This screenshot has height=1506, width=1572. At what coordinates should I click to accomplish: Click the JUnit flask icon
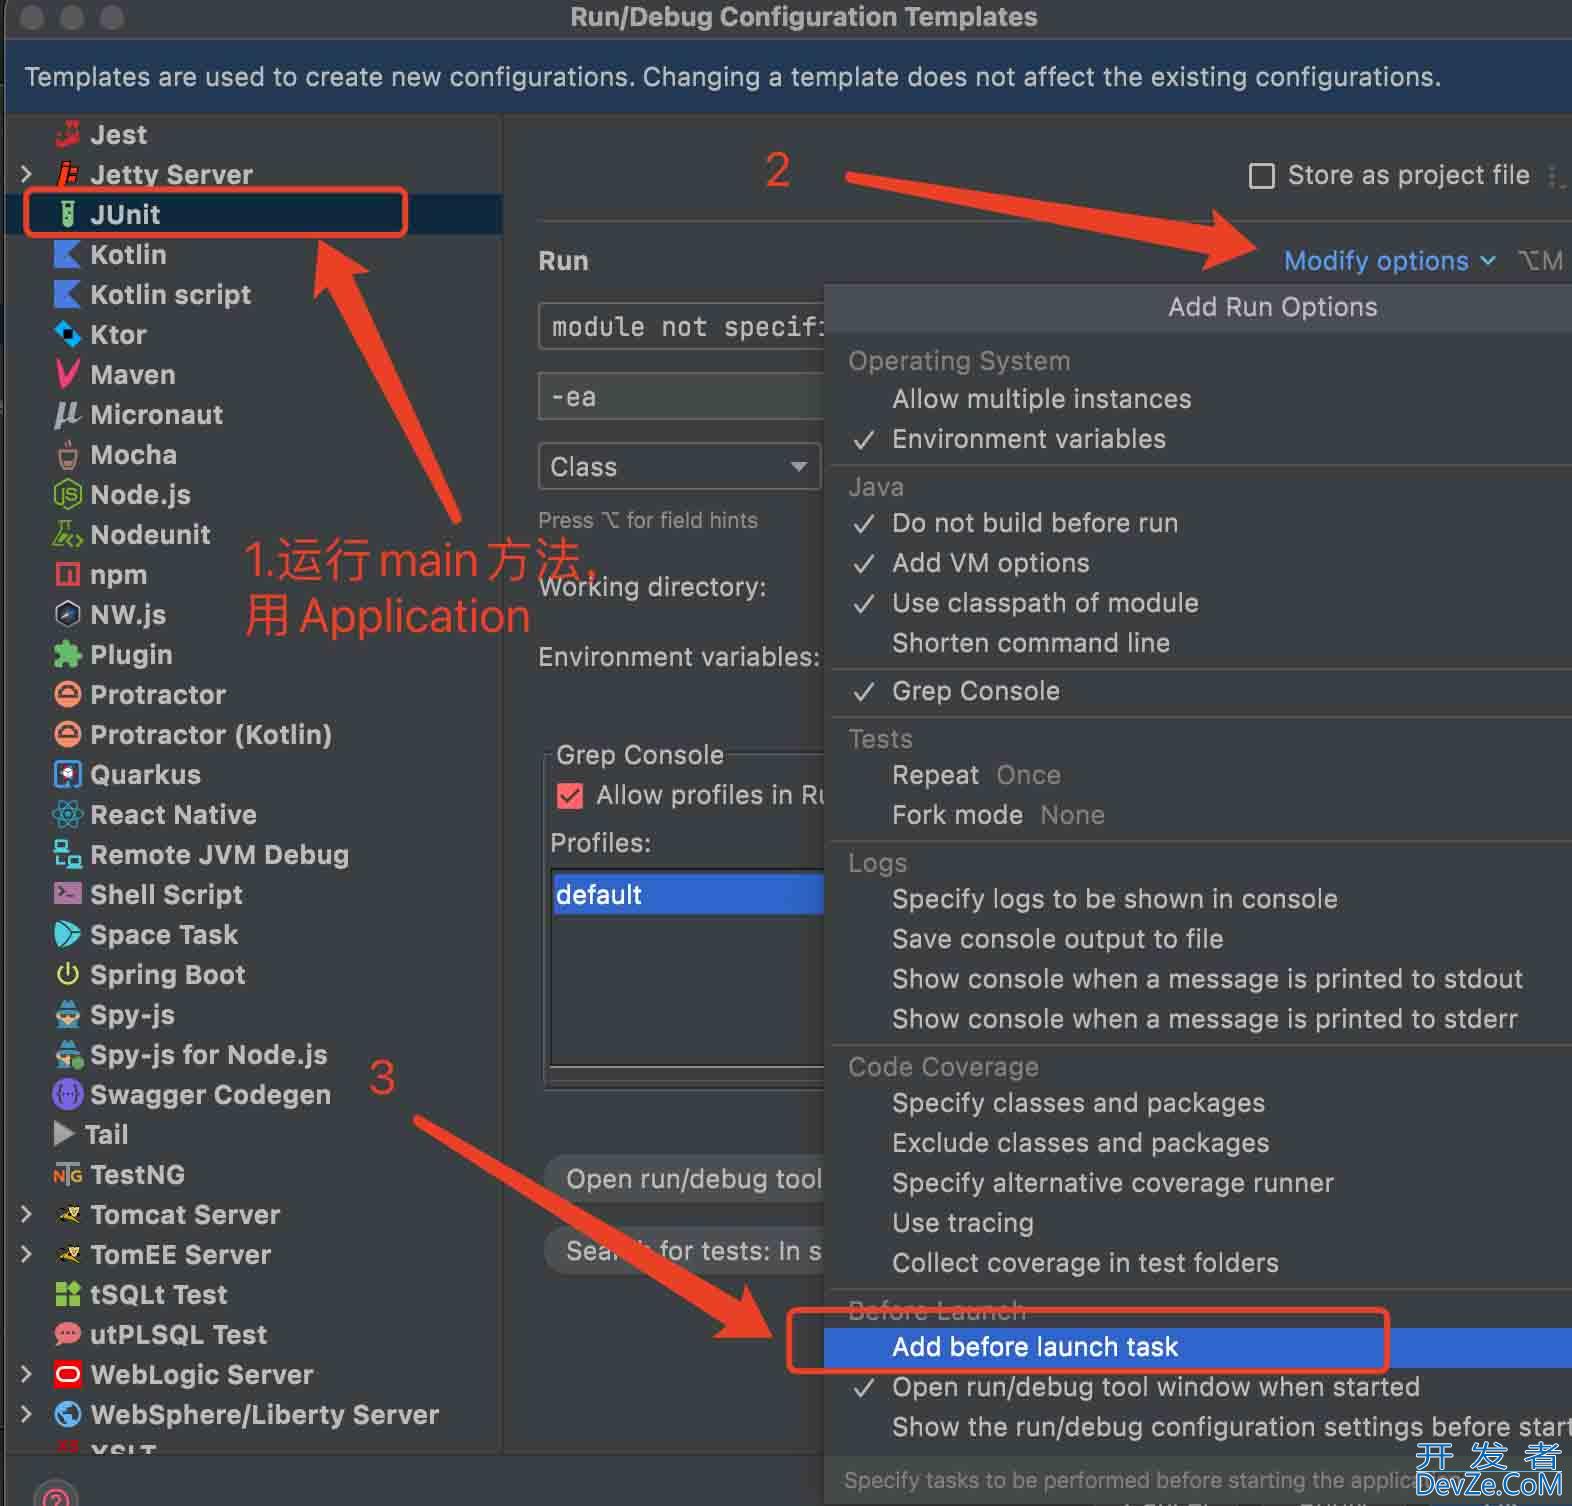point(68,214)
